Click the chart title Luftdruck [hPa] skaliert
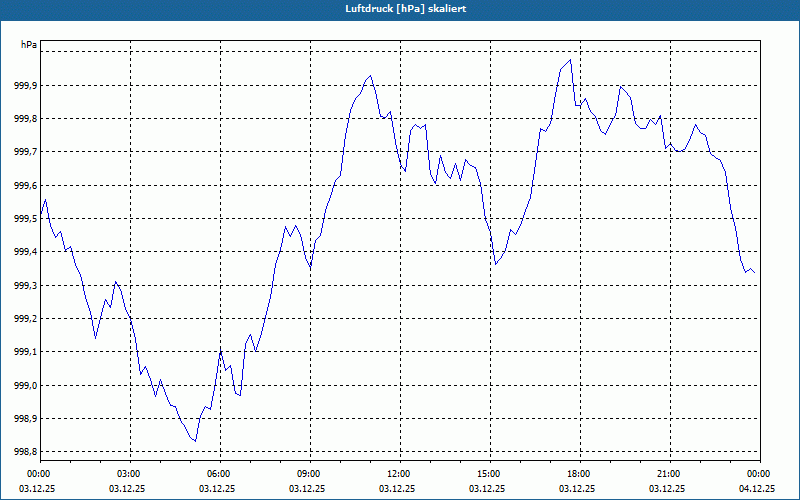Image resolution: width=800 pixels, height=500 pixels. (x=405, y=9)
